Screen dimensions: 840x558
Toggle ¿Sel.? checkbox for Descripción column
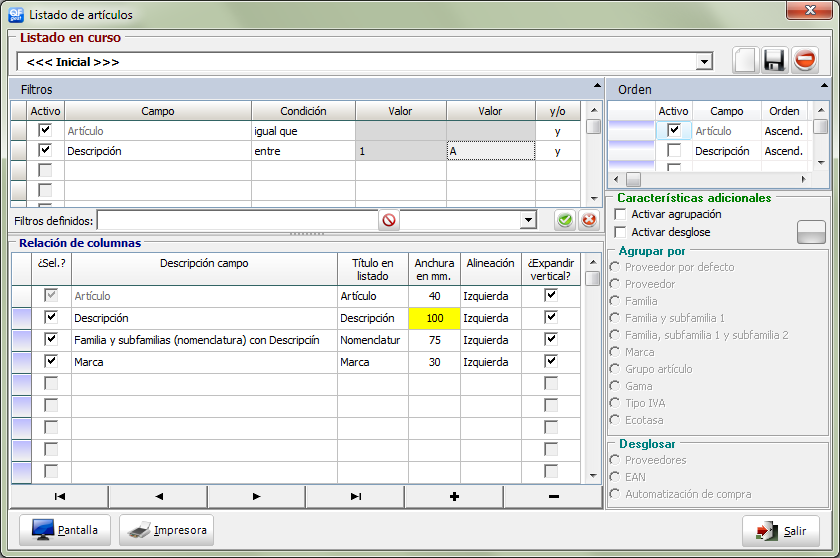click(x=51, y=318)
